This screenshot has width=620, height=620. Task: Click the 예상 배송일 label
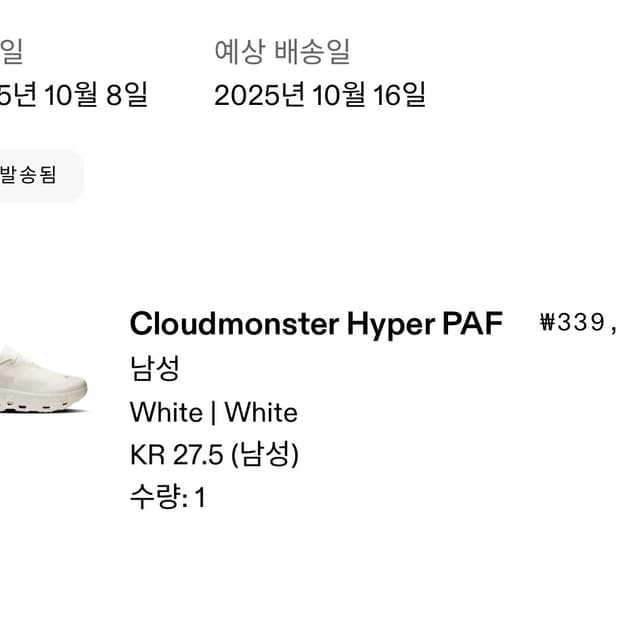pos(282,51)
